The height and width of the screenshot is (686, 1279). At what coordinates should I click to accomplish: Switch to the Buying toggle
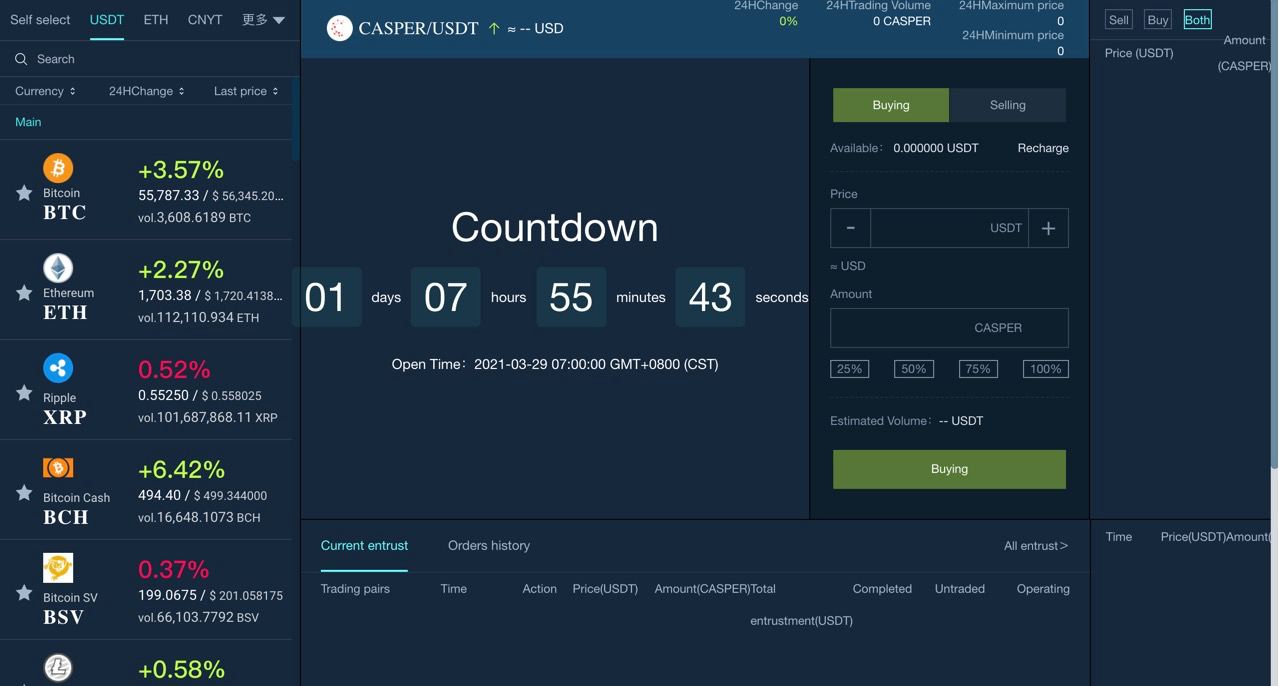(891, 105)
